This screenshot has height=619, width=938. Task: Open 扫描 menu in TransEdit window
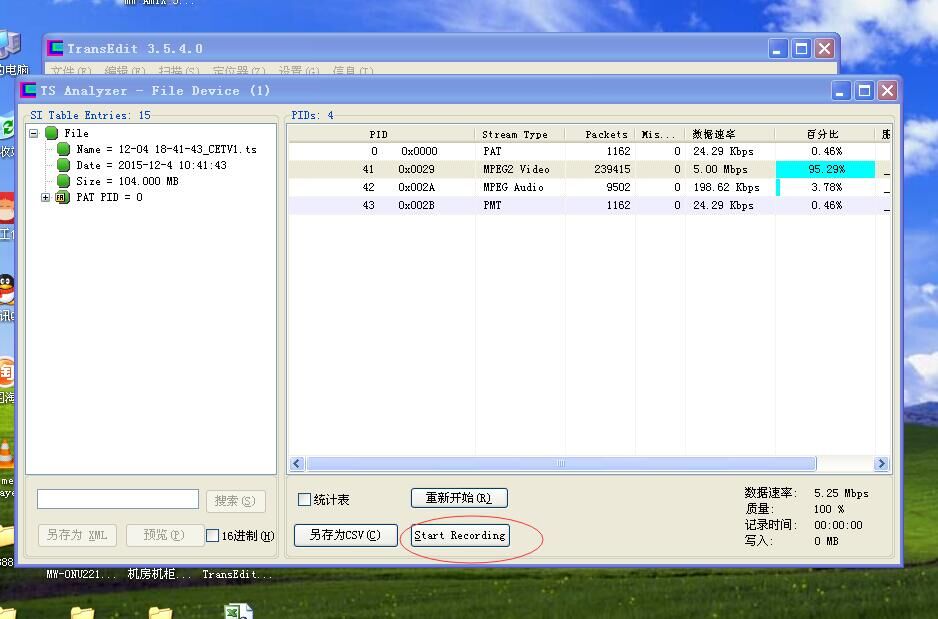[179, 71]
